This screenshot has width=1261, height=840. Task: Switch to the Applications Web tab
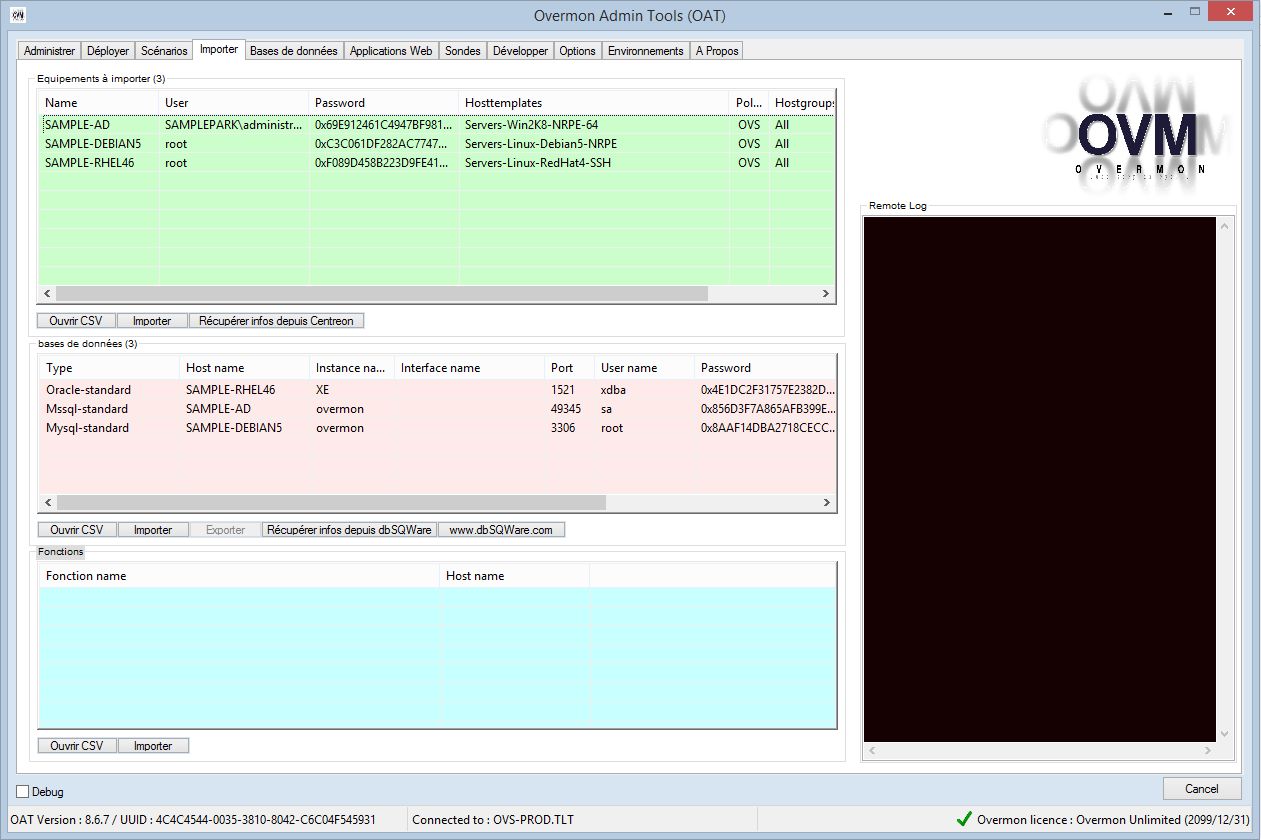(391, 51)
